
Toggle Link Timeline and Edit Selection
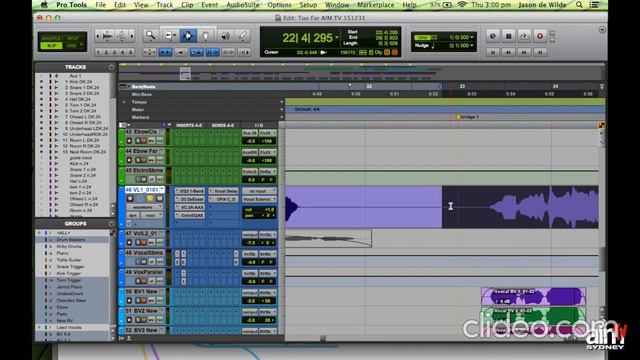click(197, 52)
